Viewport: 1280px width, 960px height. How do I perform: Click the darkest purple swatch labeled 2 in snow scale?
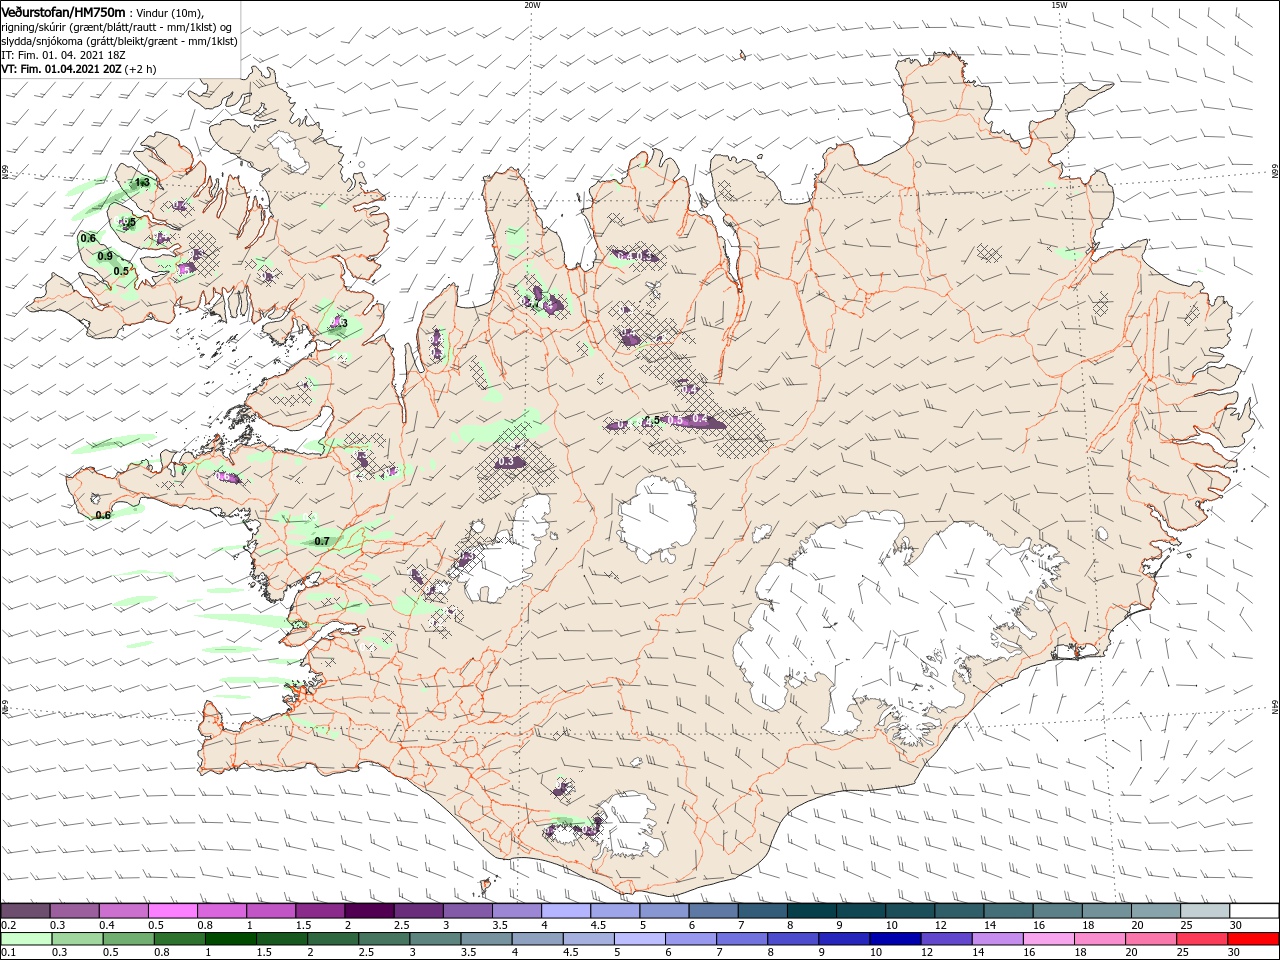click(x=369, y=911)
